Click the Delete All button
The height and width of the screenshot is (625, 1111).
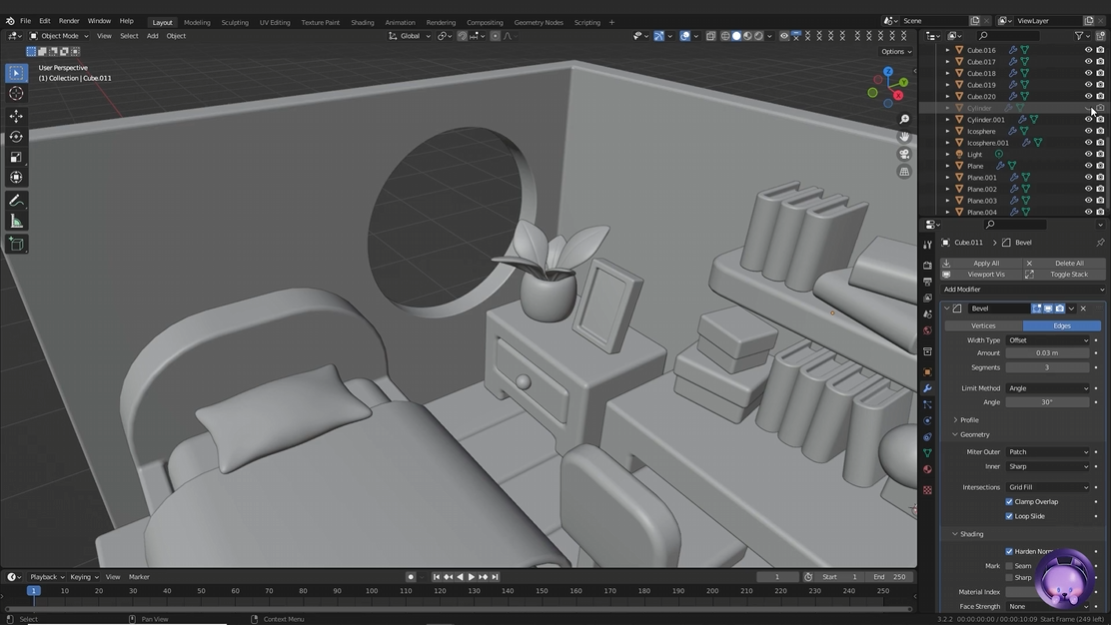tap(1064, 263)
